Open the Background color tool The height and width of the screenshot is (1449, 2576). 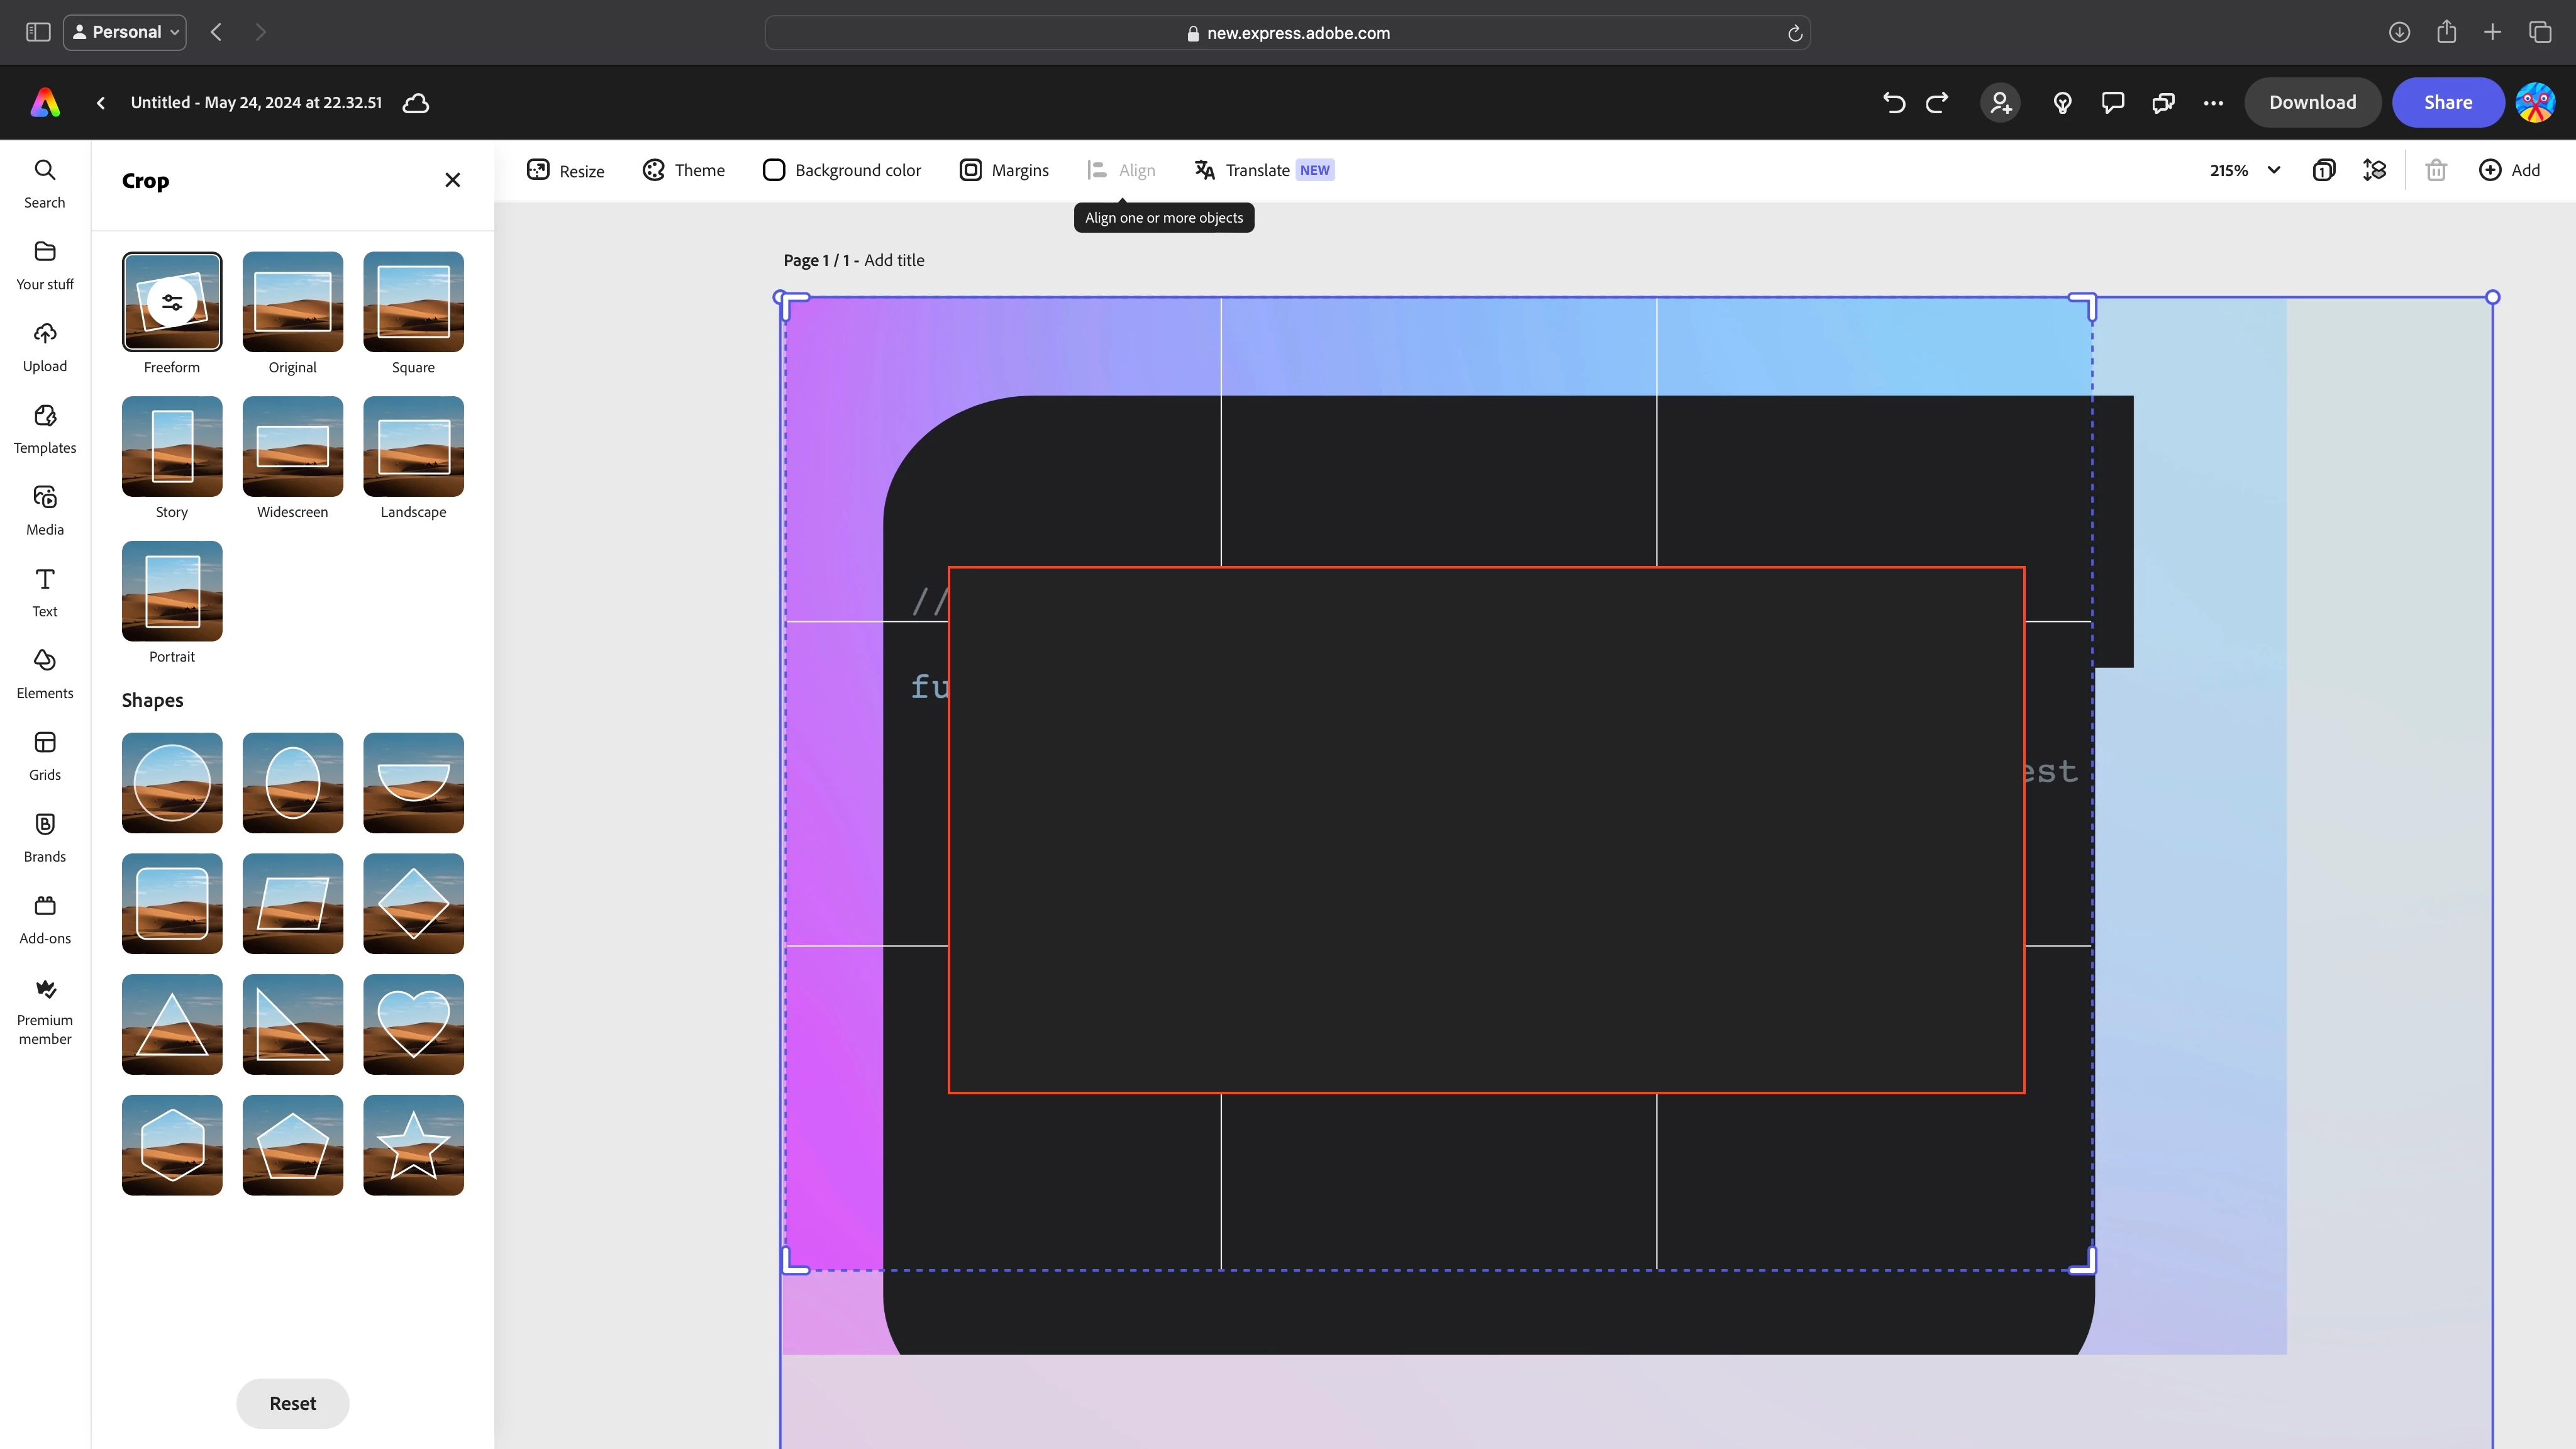pos(842,170)
